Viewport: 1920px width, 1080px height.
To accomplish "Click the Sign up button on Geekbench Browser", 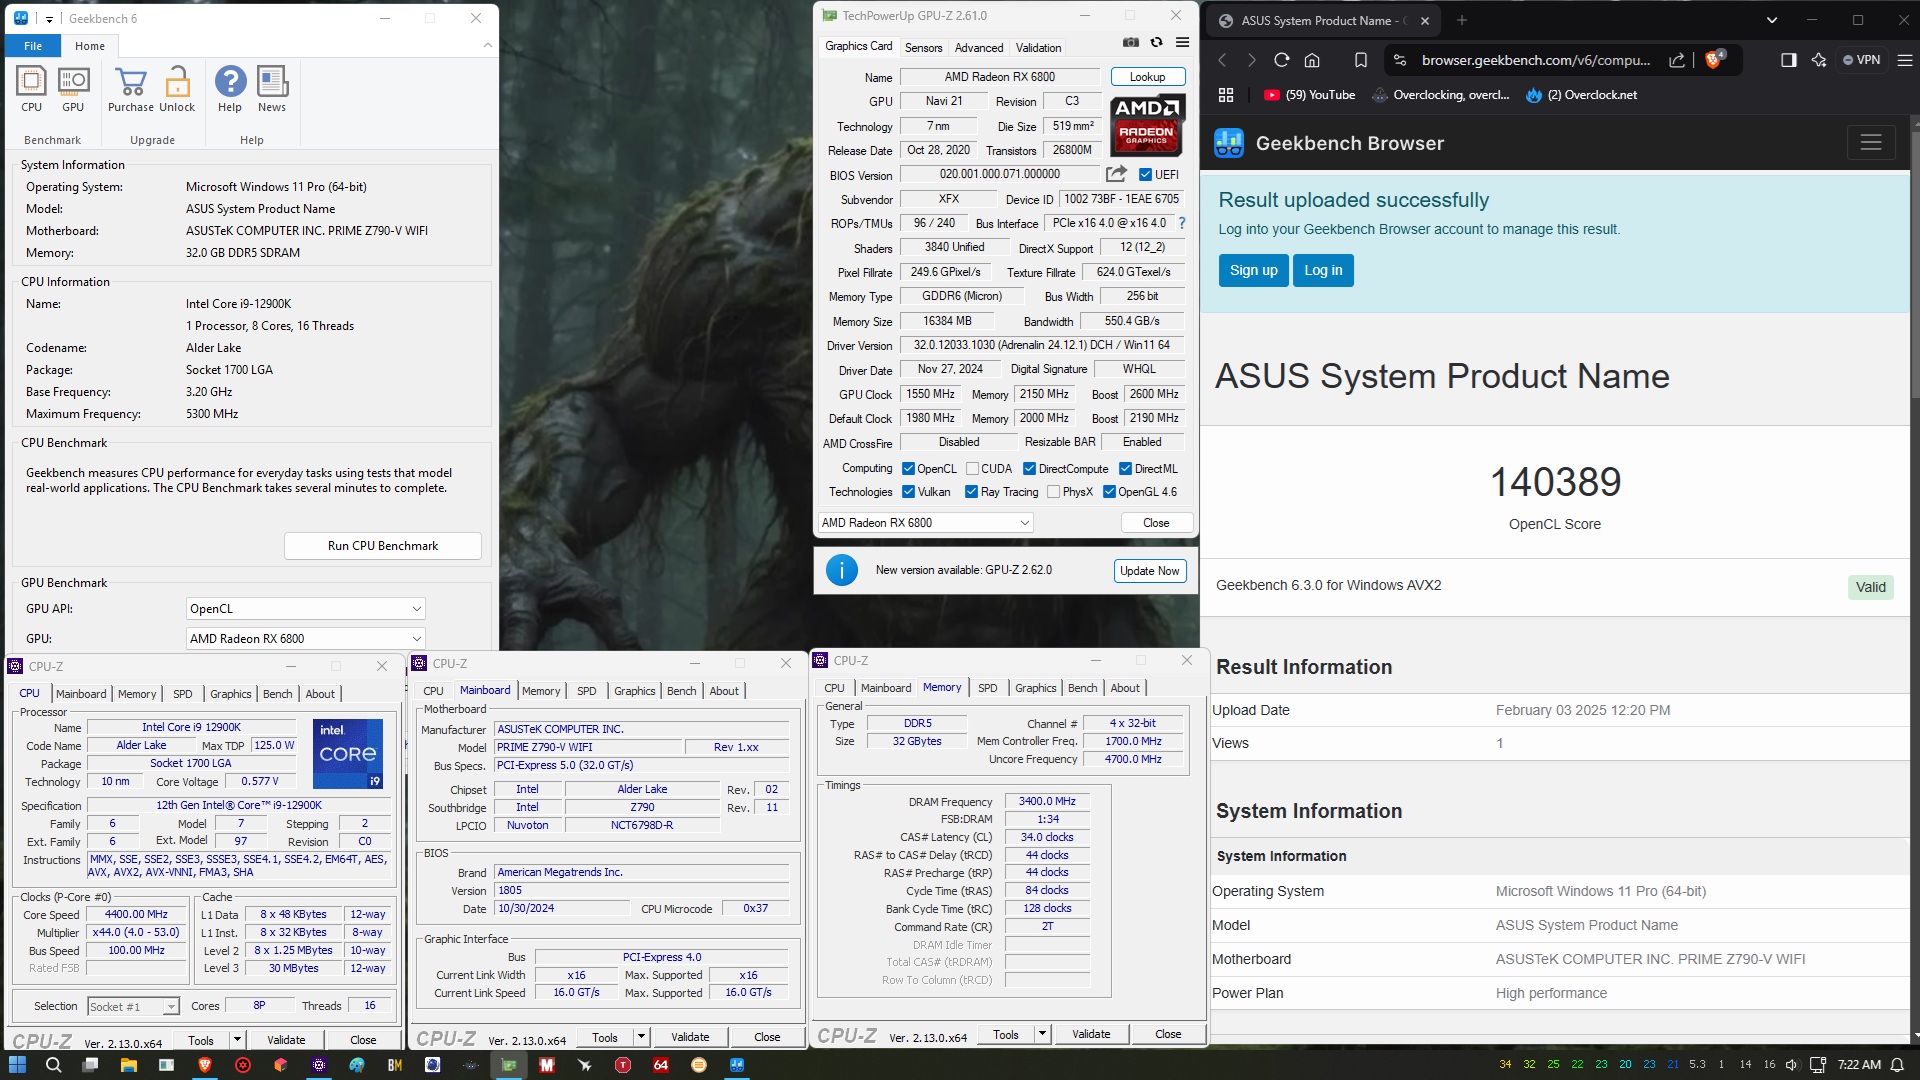I will tap(1253, 270).
